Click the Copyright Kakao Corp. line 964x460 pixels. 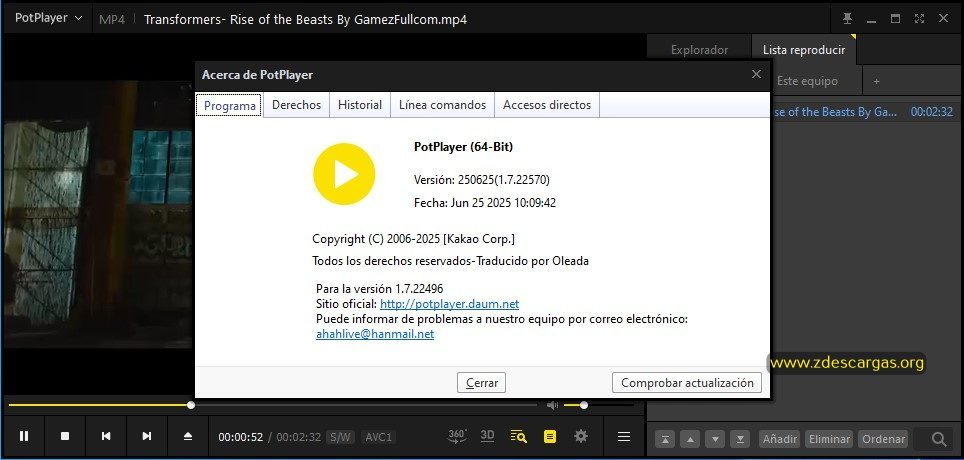tap(414, 239)
